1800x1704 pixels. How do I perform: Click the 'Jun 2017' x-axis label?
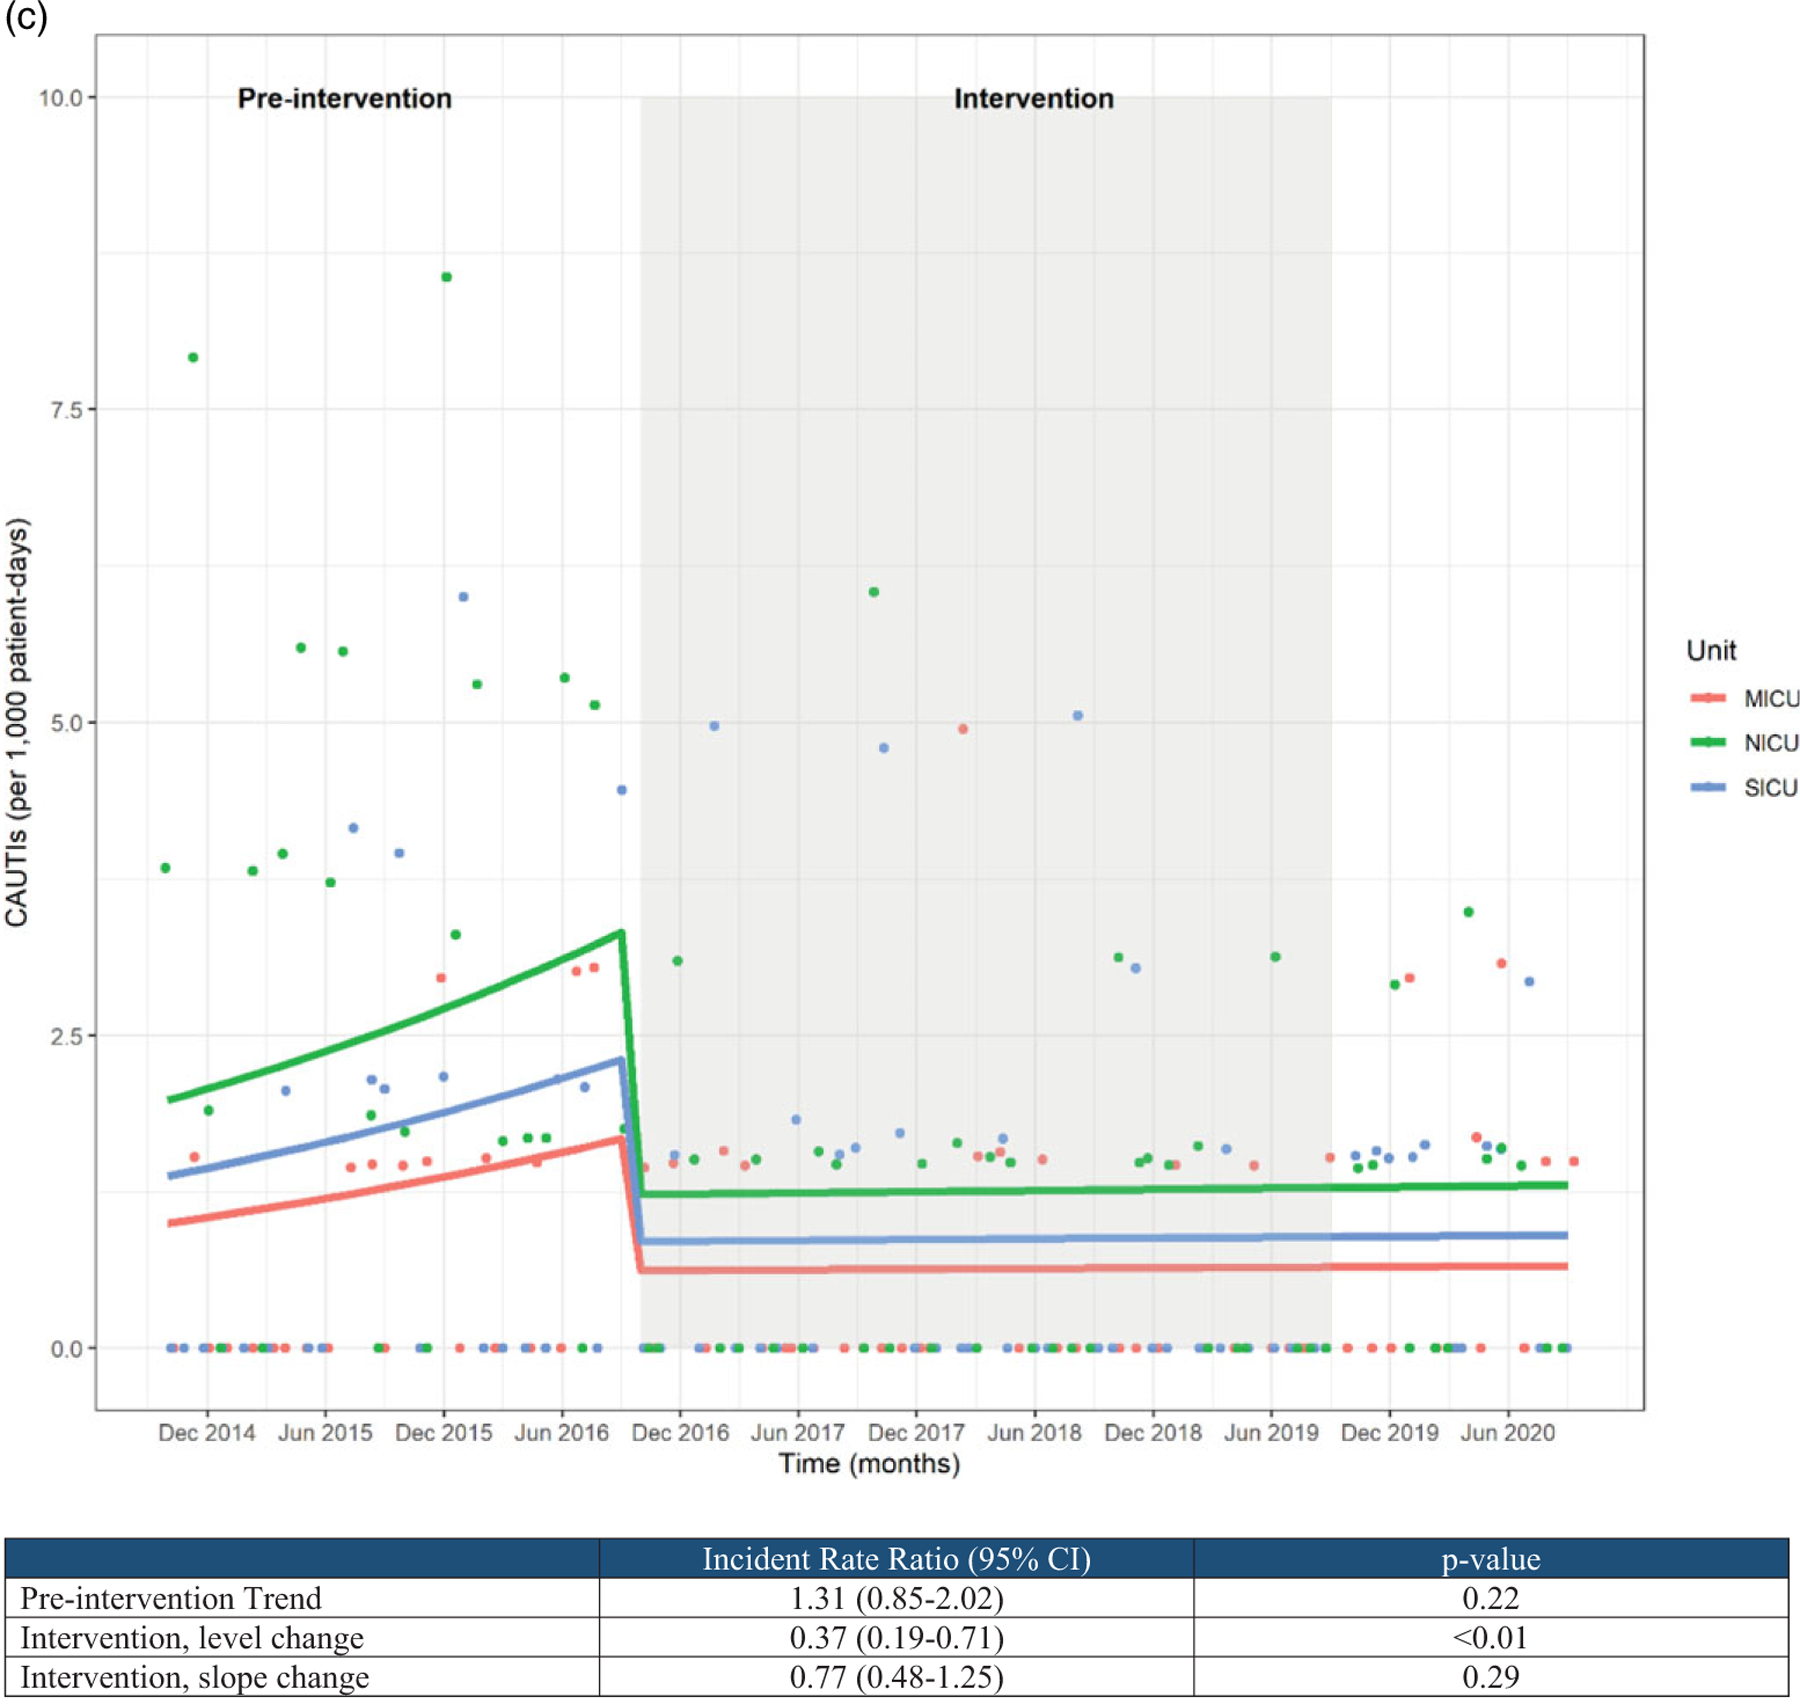click(x=797, y=1432)
